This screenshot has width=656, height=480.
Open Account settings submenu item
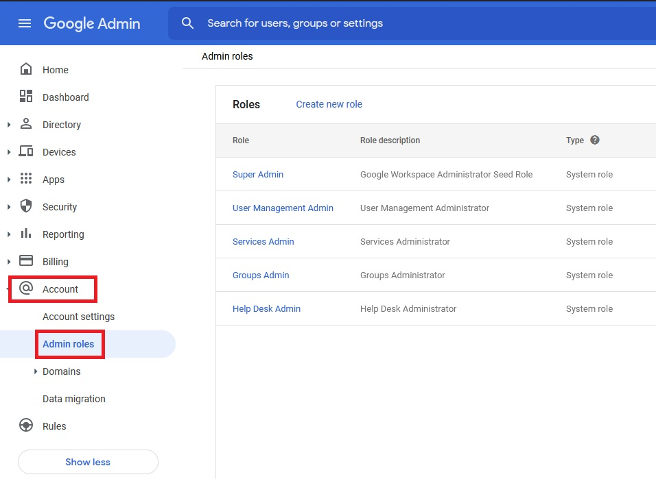coord(78,317)
